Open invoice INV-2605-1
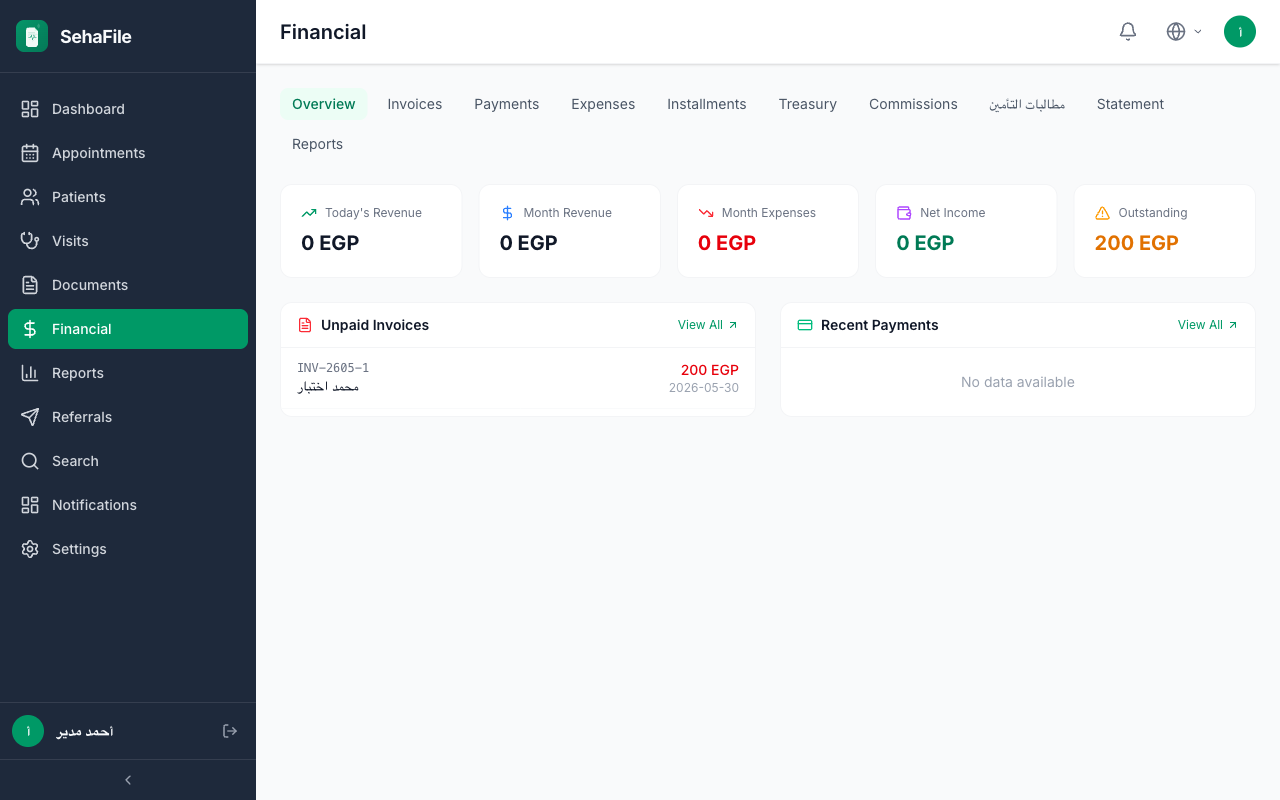 click(333, 368)
